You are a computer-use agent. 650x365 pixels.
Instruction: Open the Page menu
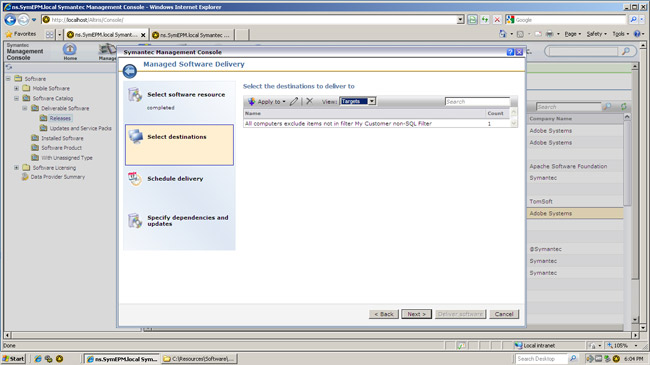572,34
